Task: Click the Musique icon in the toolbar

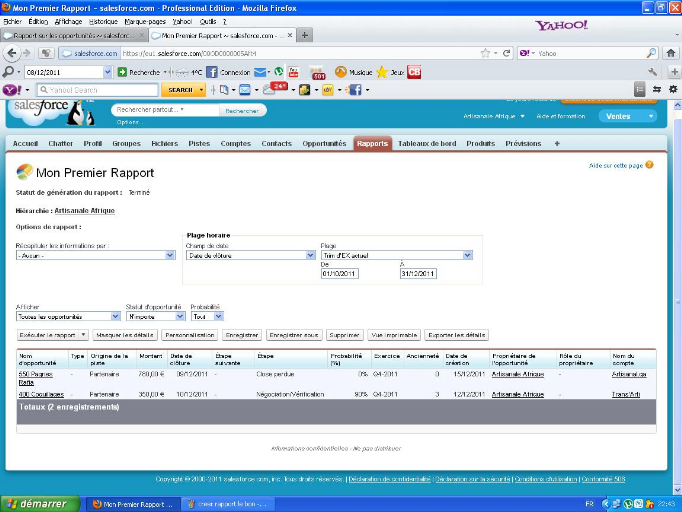Action: tap(341, 72)
